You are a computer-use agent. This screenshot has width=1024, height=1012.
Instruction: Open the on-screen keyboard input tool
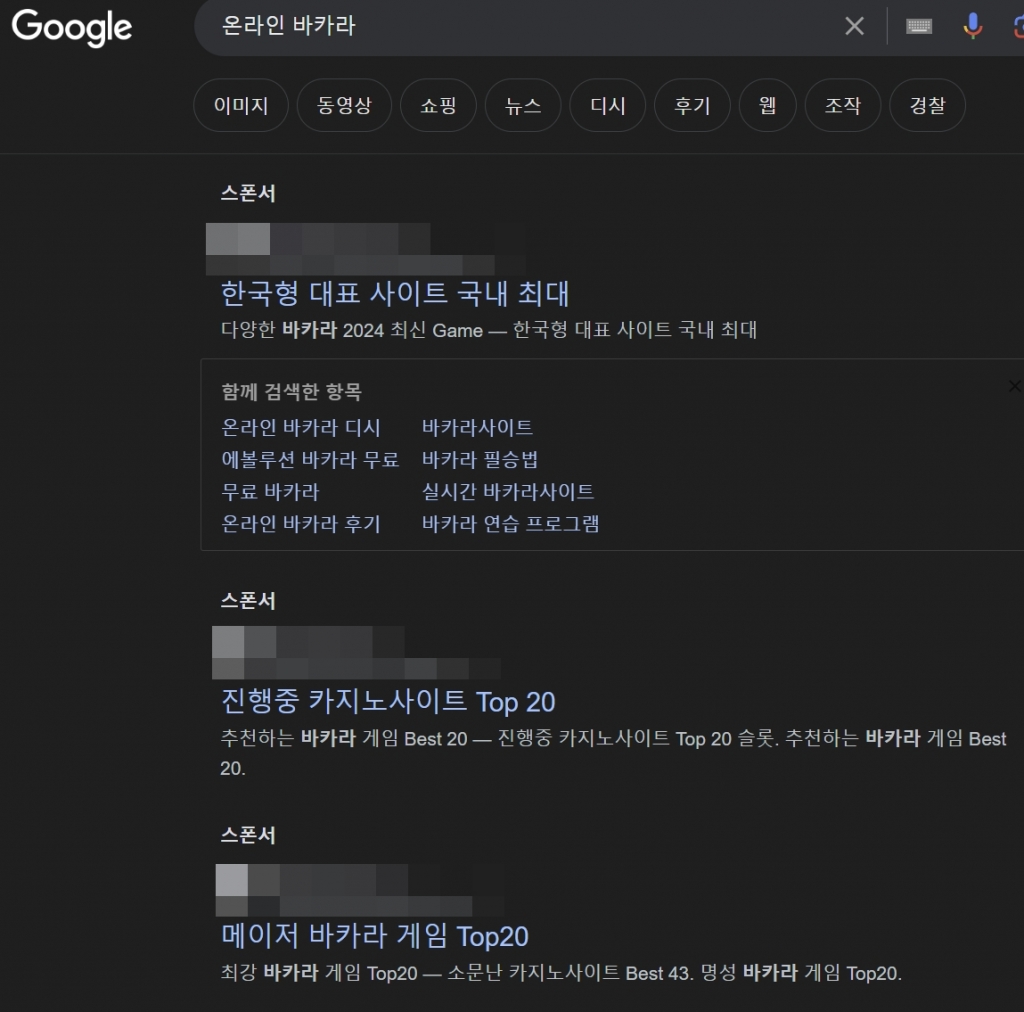[919, 26]
